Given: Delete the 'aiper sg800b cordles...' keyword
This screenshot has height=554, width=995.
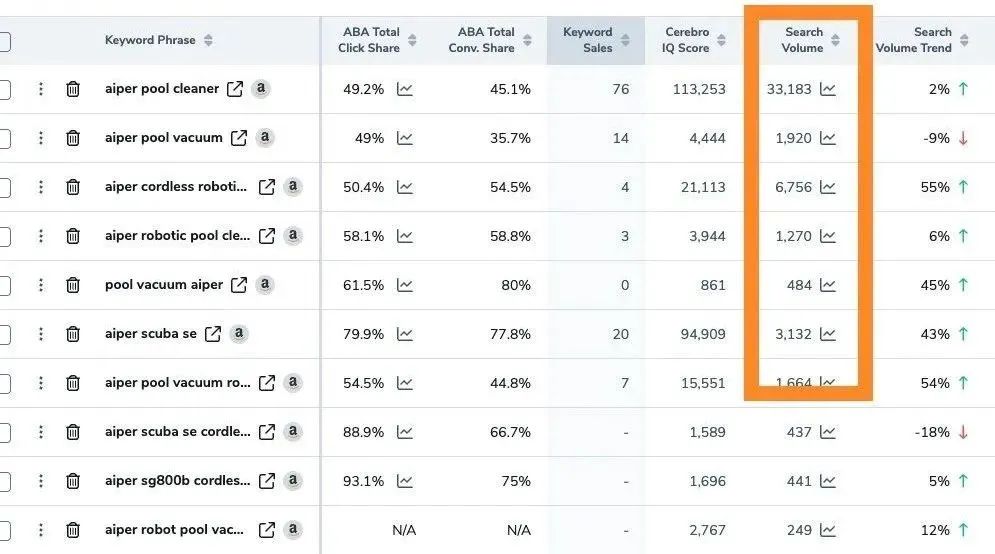Looking at the screenshot, I should [73, 481].
